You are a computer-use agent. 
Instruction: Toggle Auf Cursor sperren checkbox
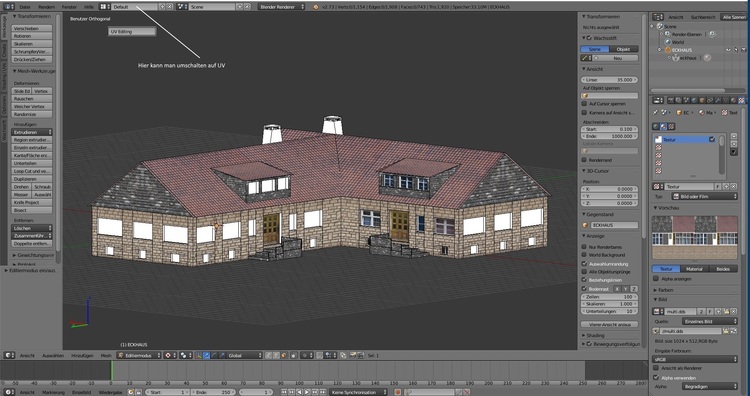click(584, 103)
